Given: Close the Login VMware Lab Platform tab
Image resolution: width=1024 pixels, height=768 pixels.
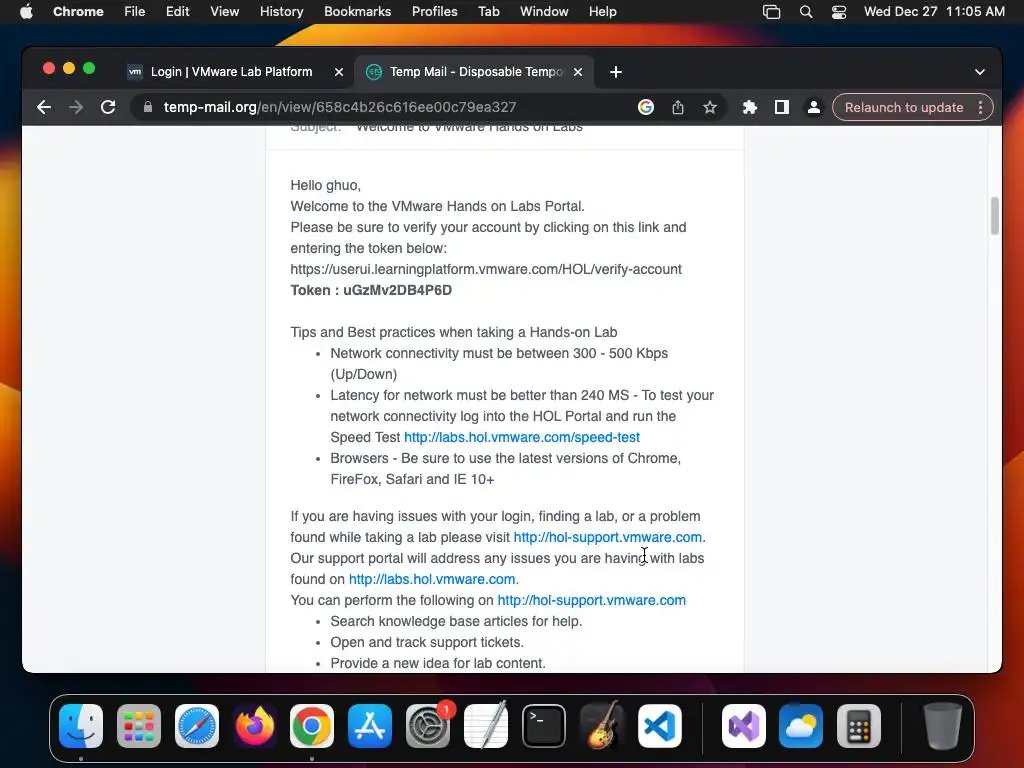Looking at the screenshot, I should point(339,72).
